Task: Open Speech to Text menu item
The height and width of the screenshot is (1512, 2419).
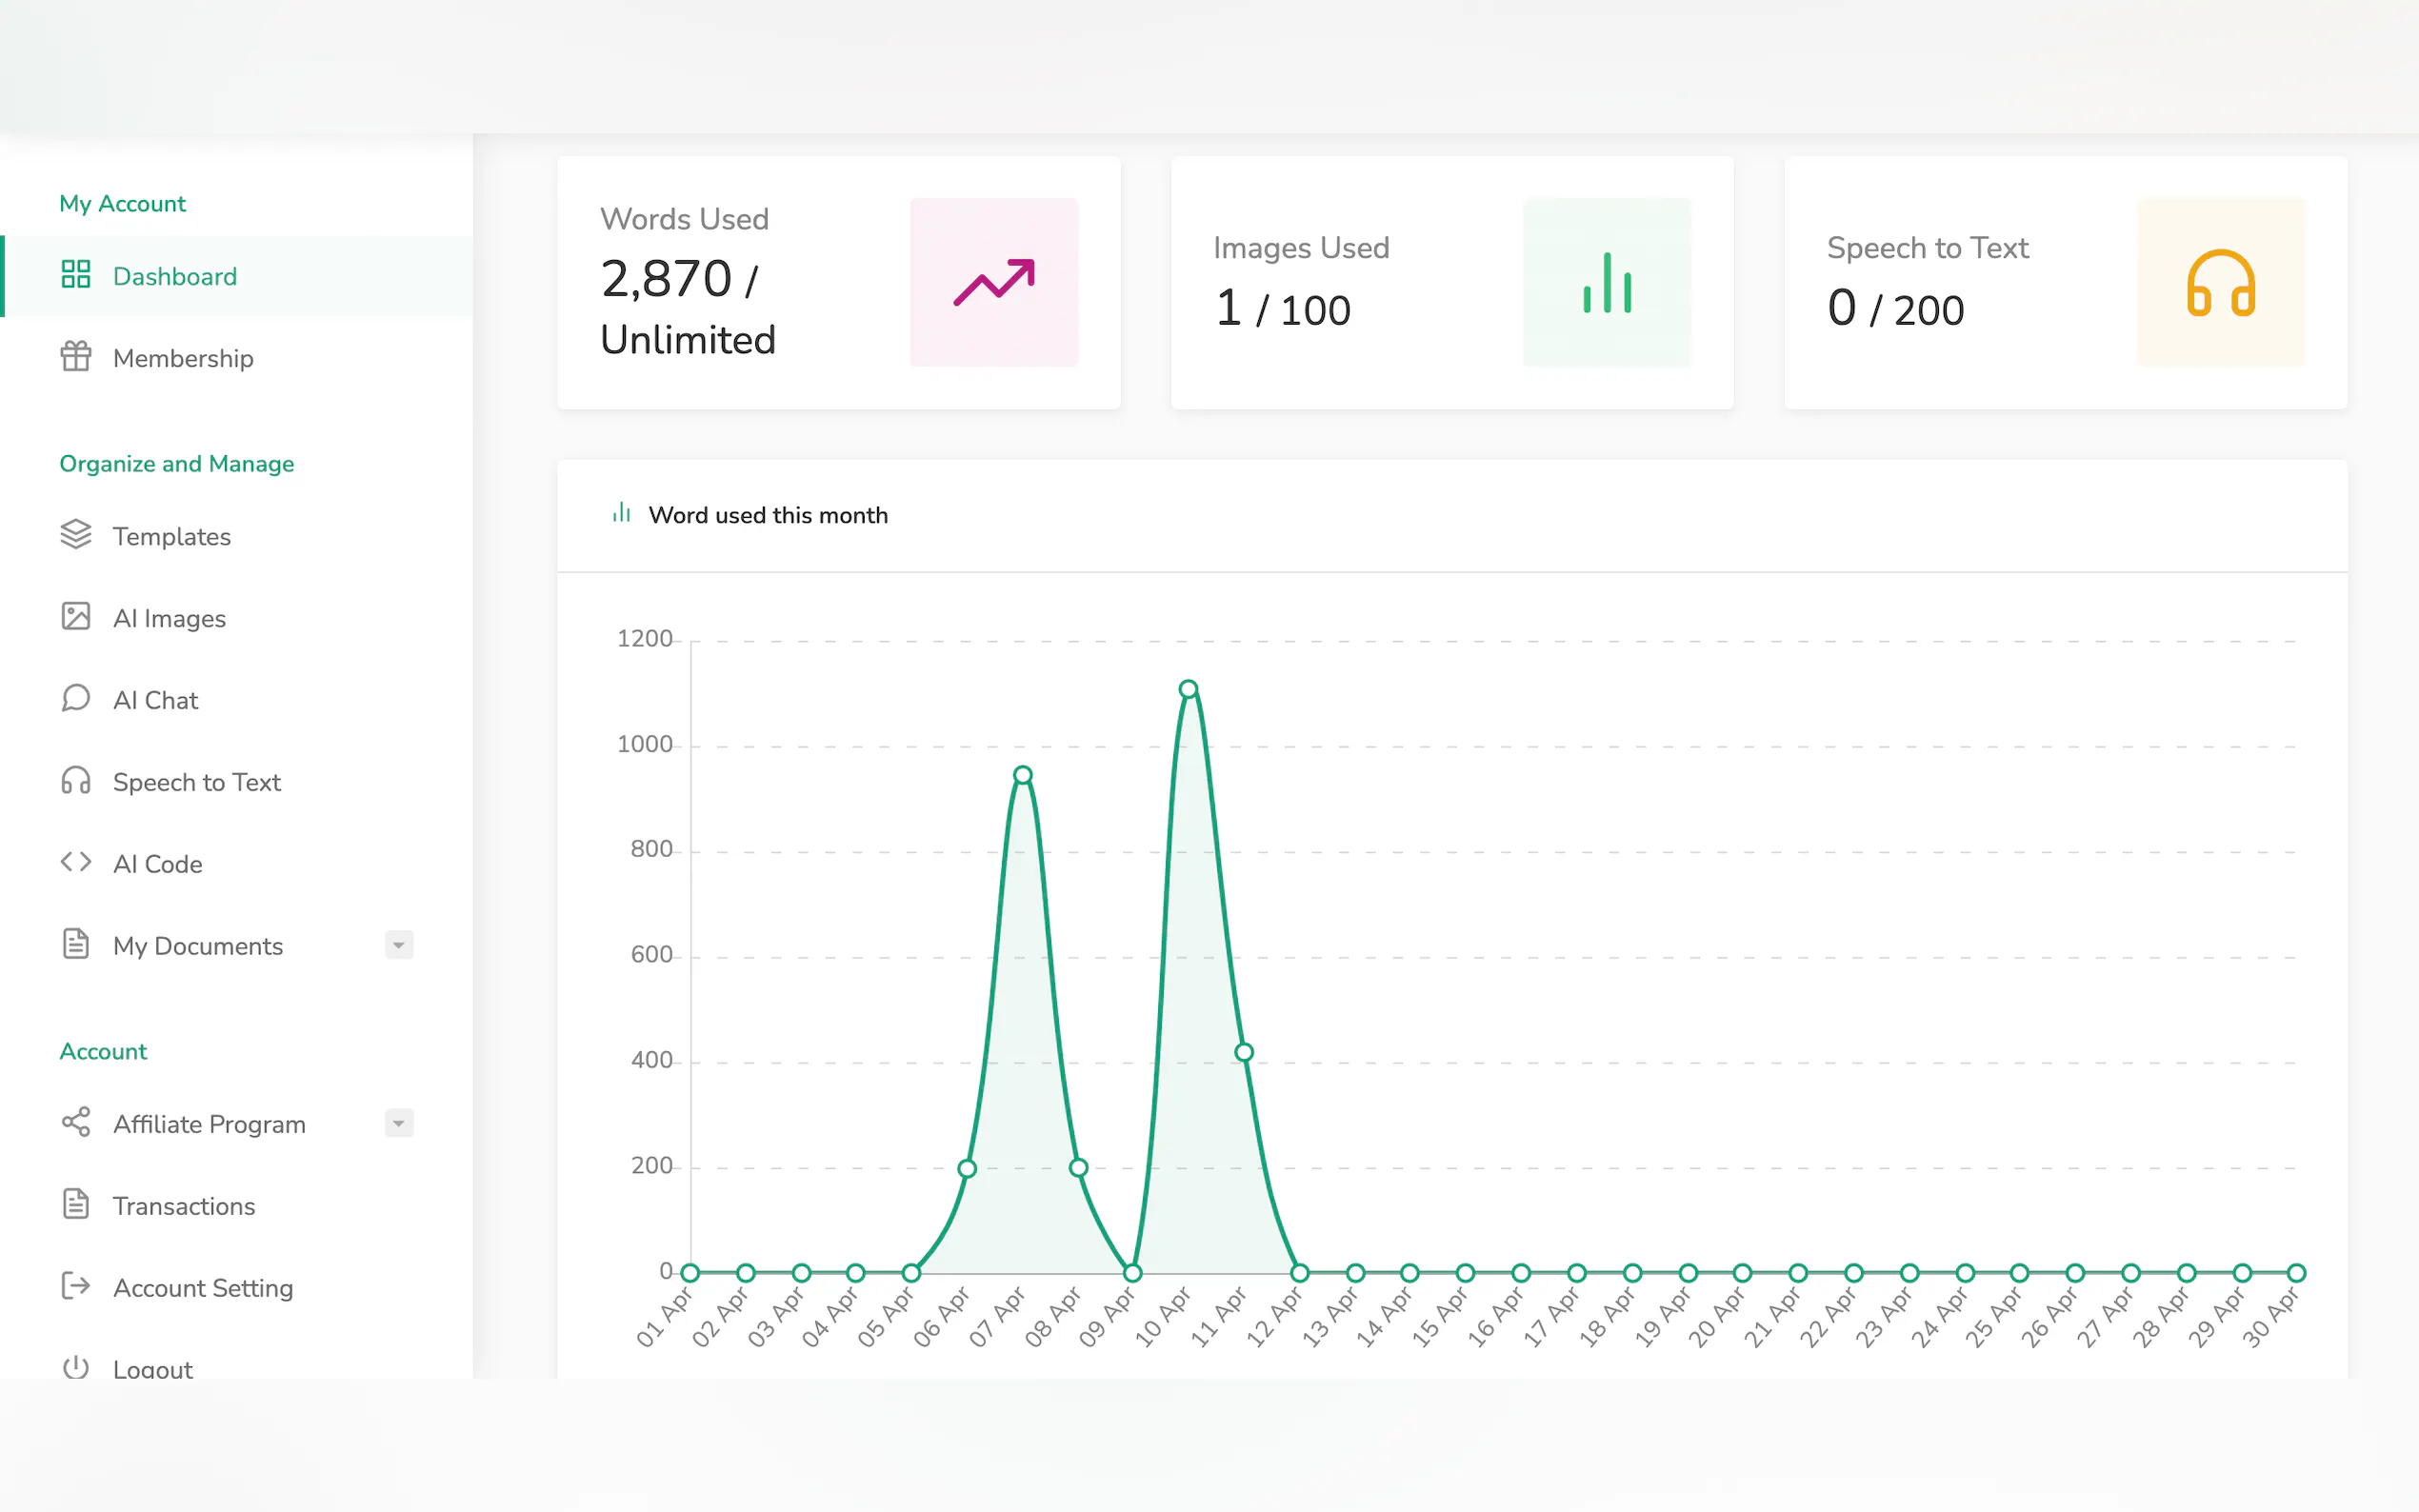Action: [x=196, y=782]
